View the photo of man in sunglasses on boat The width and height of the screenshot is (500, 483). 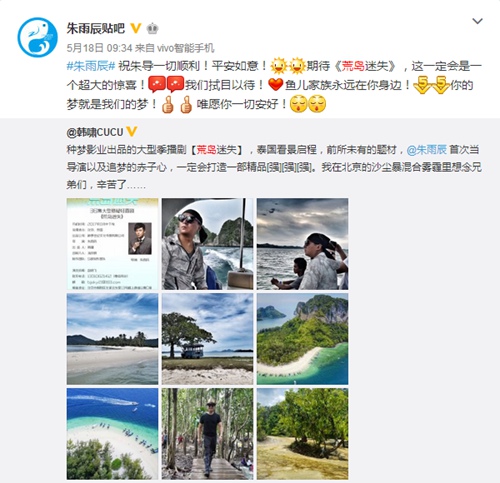[207, 244]
